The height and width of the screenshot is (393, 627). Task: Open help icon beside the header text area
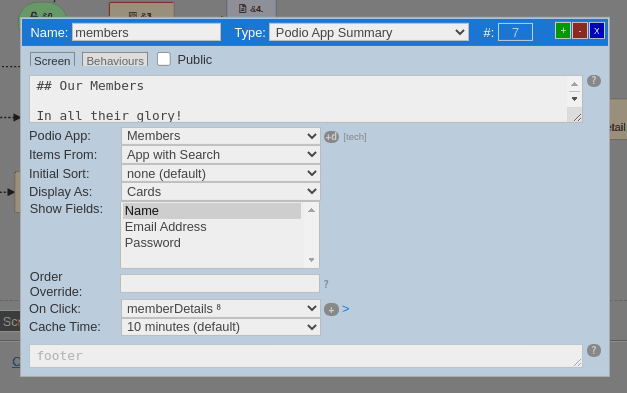pos(594,81)
